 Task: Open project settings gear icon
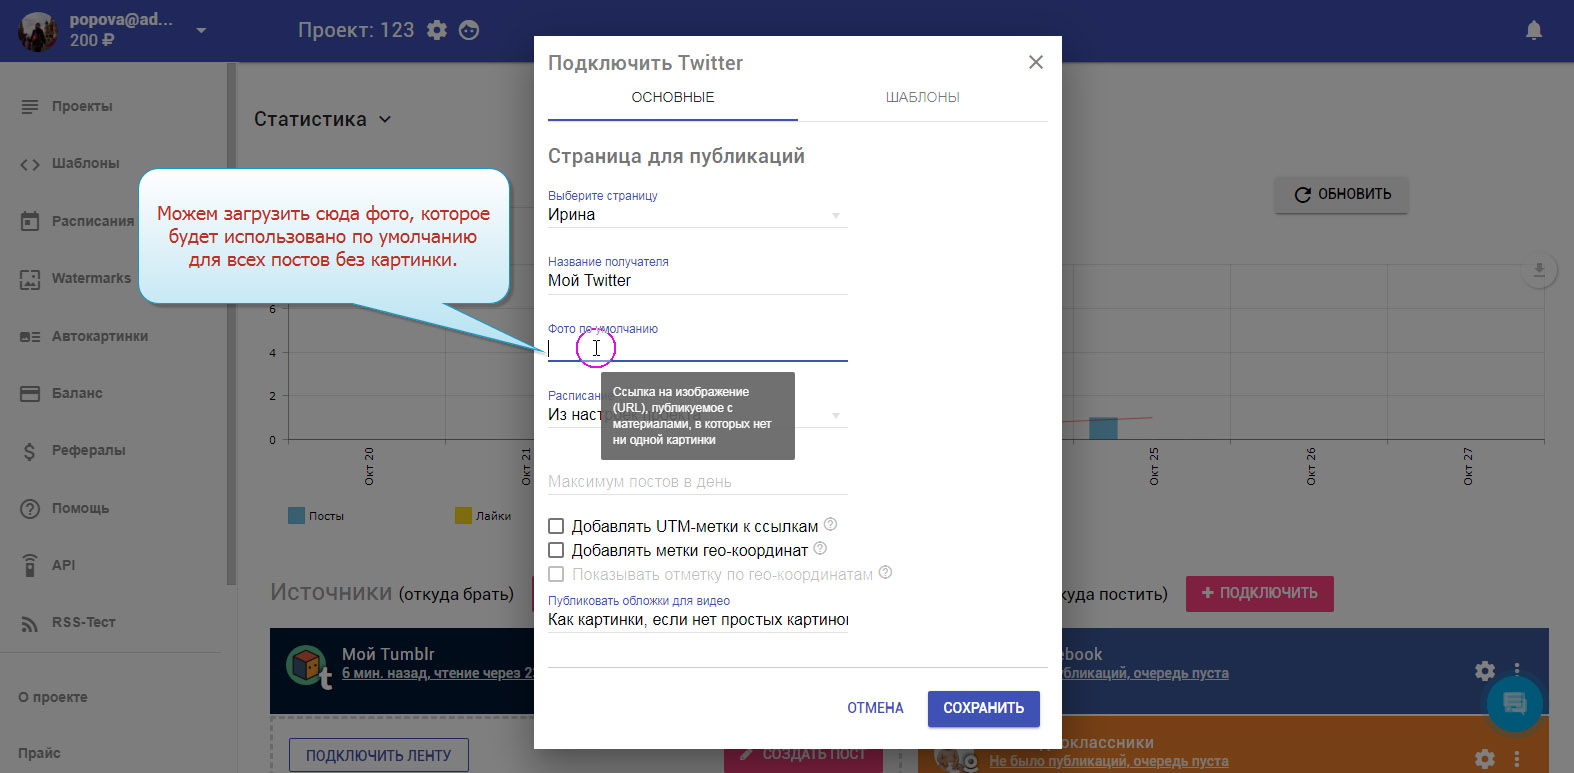tap(437, 30)
